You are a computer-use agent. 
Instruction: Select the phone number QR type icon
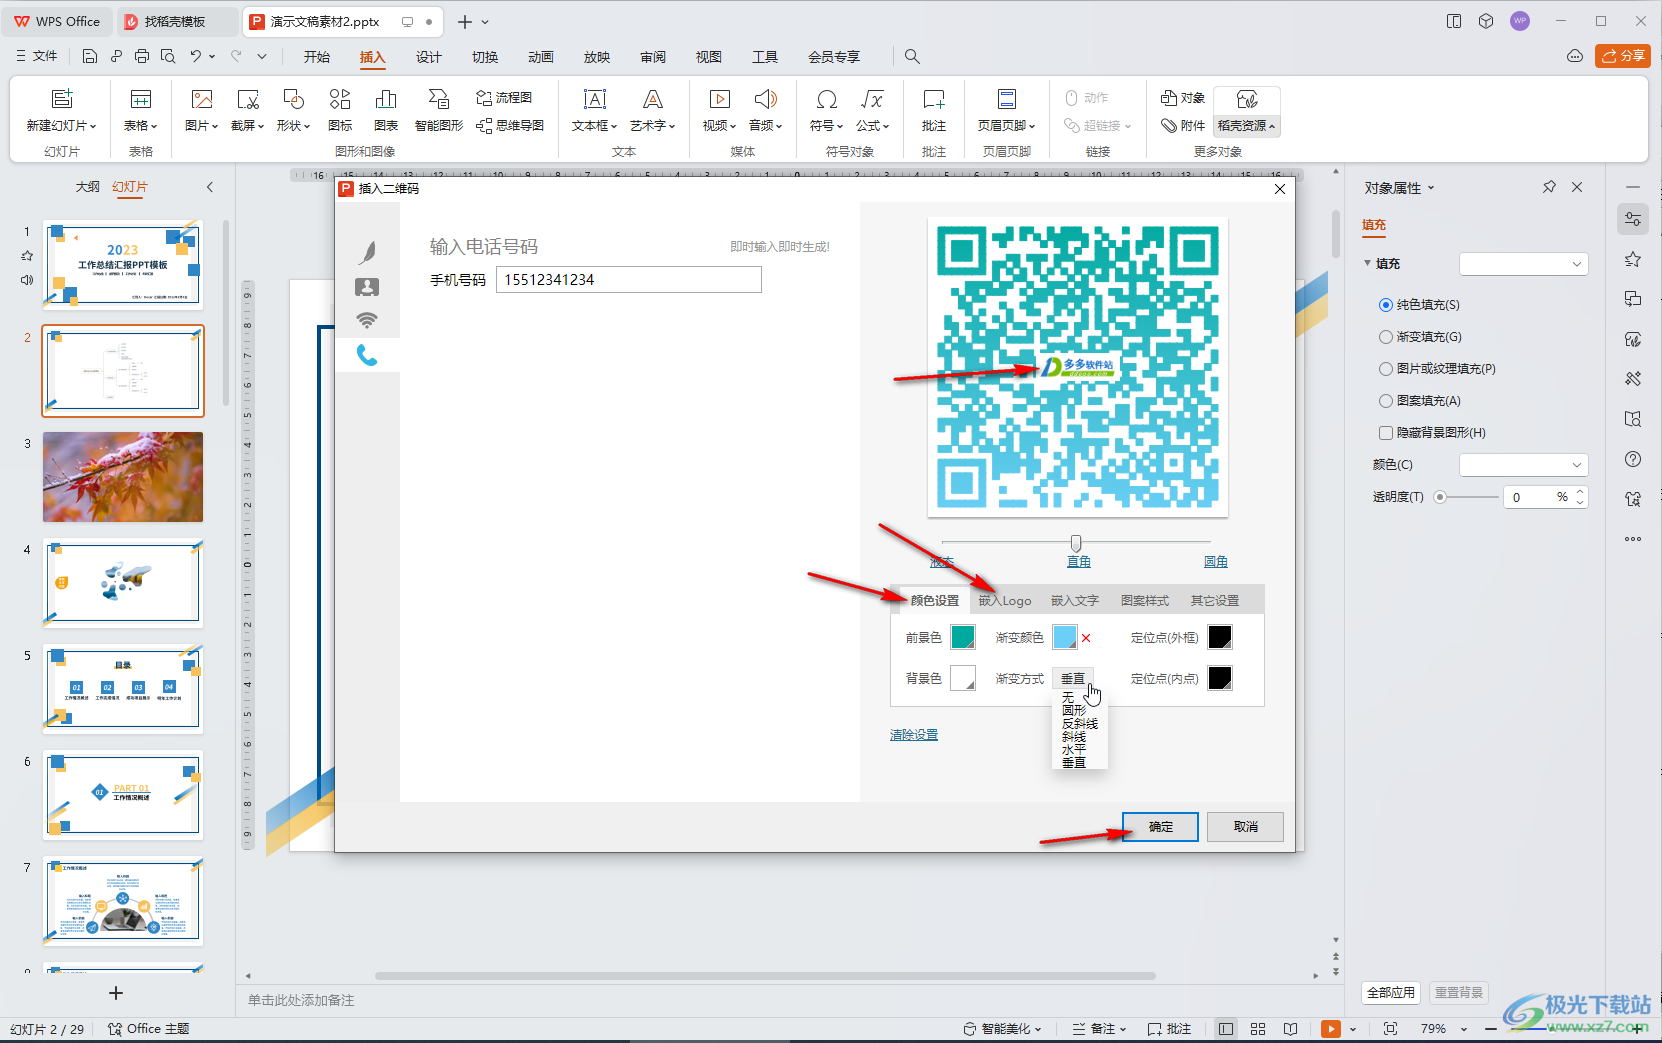click(x=367, y=355)
